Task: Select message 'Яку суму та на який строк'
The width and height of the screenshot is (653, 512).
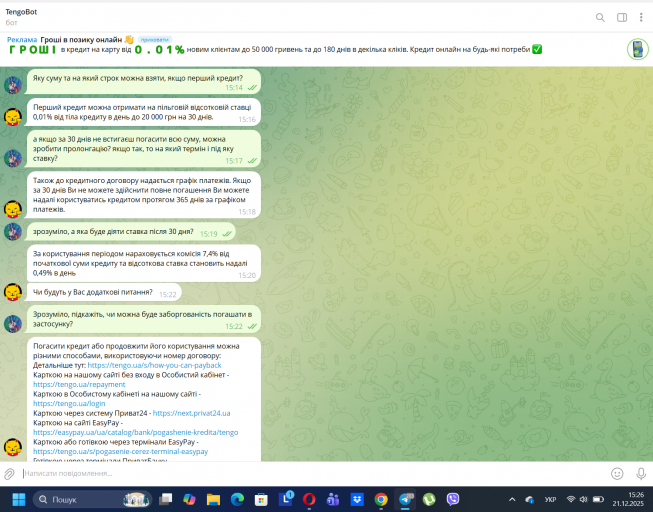Action: (144, 82)
